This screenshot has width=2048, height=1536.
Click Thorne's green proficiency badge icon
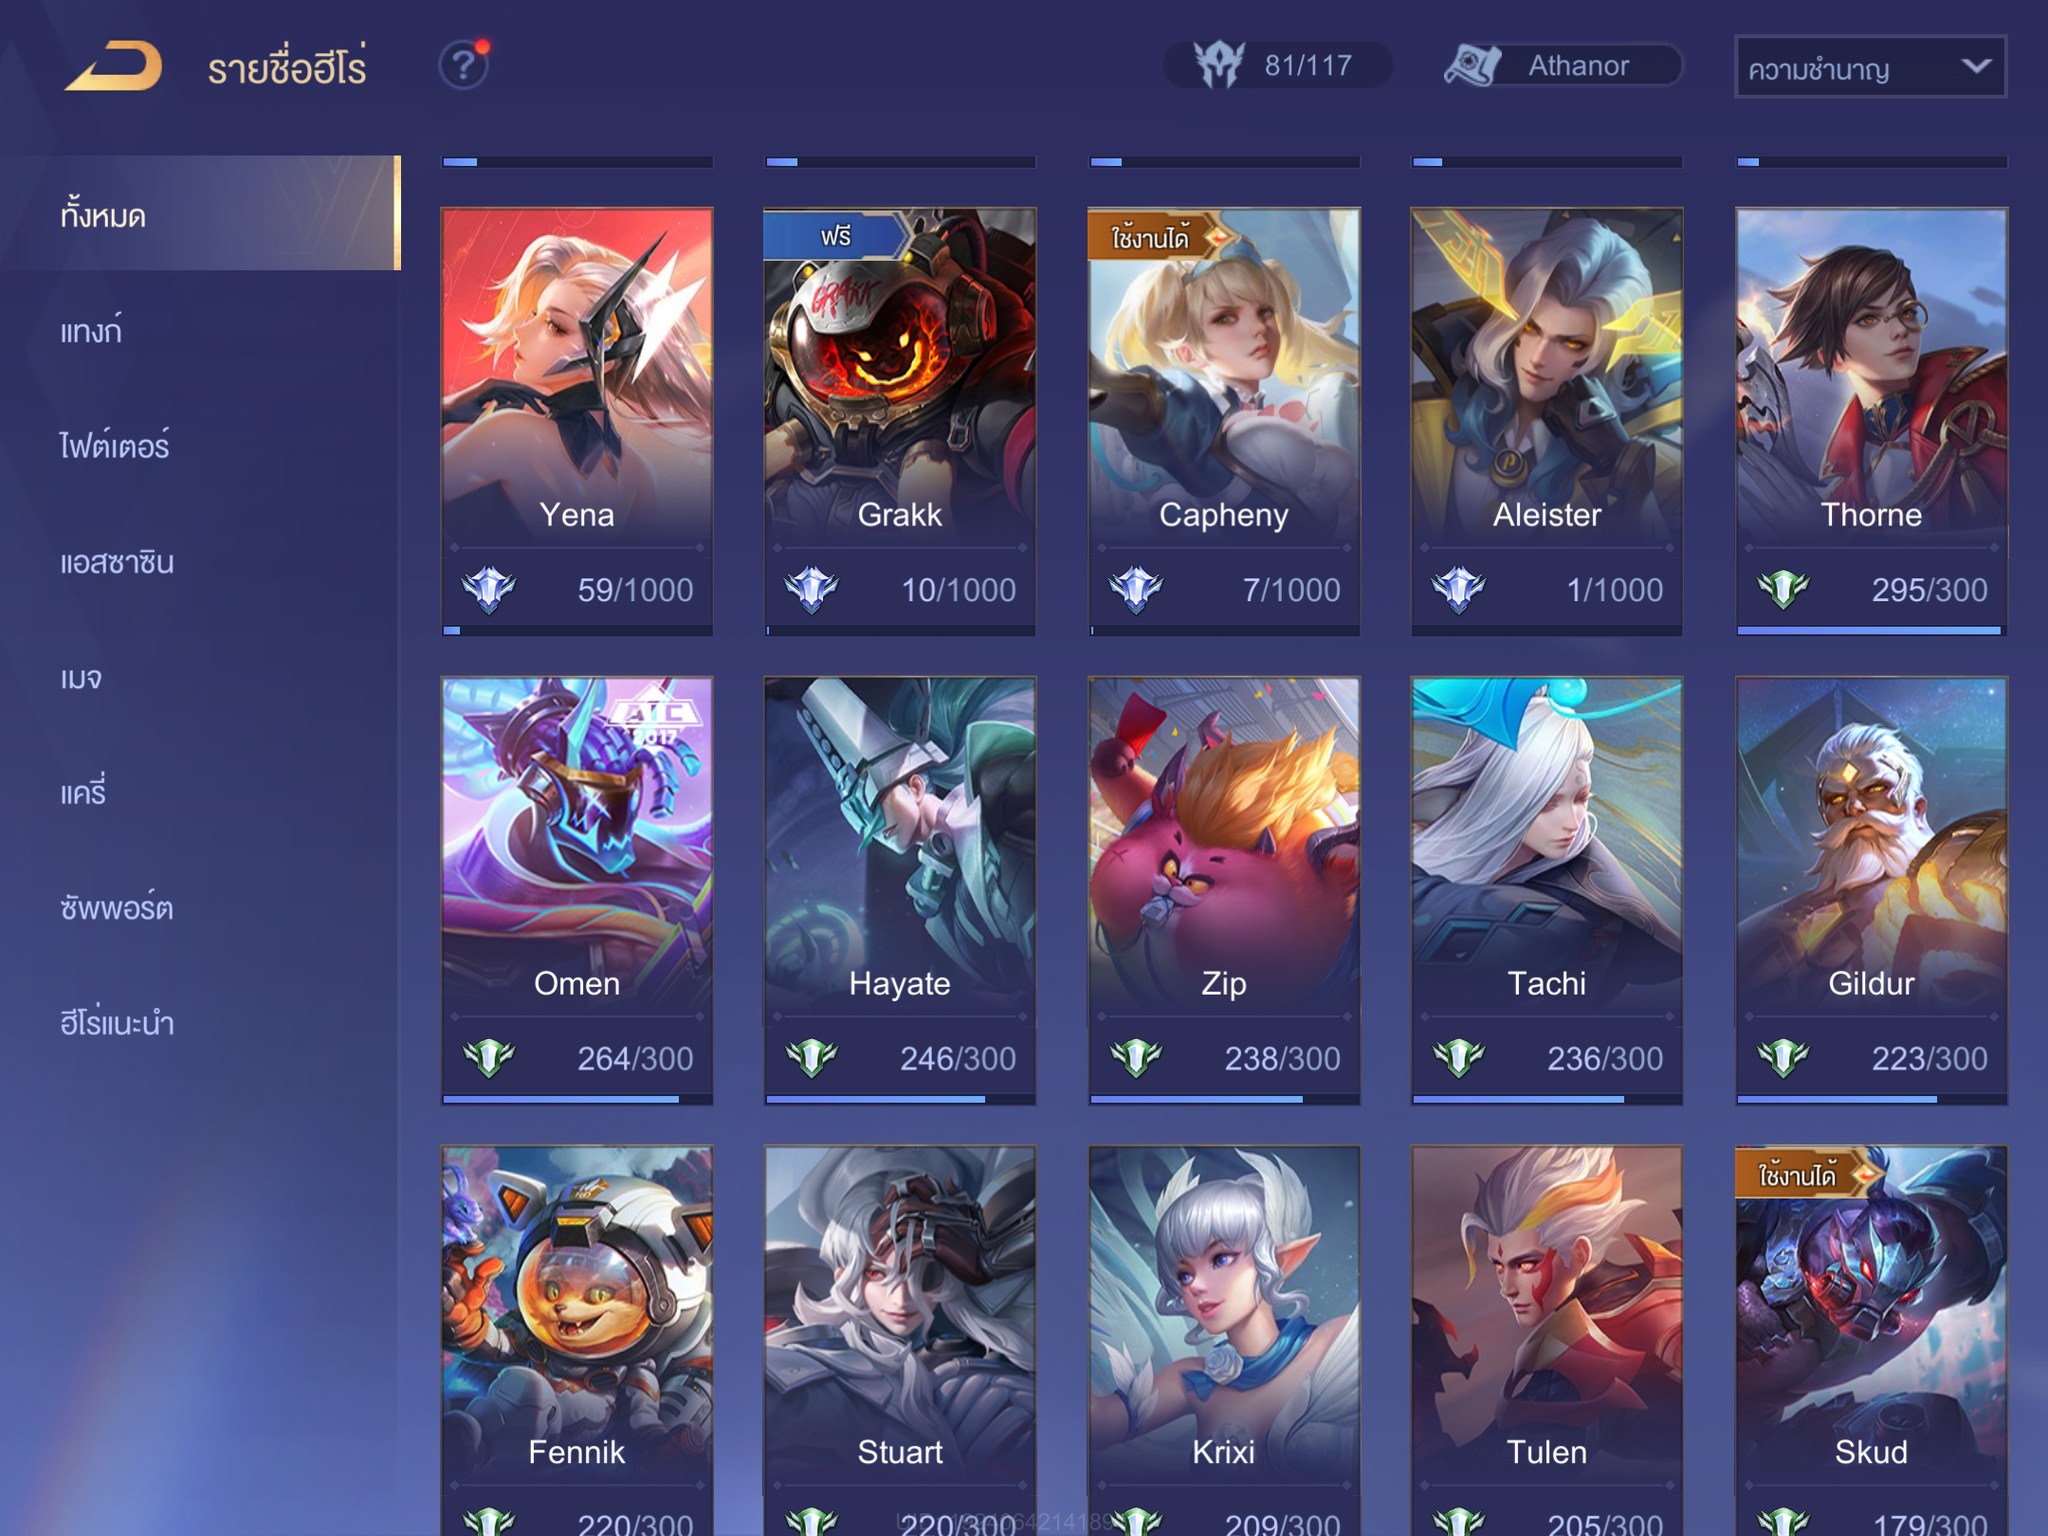click(x=1783, y=589)
